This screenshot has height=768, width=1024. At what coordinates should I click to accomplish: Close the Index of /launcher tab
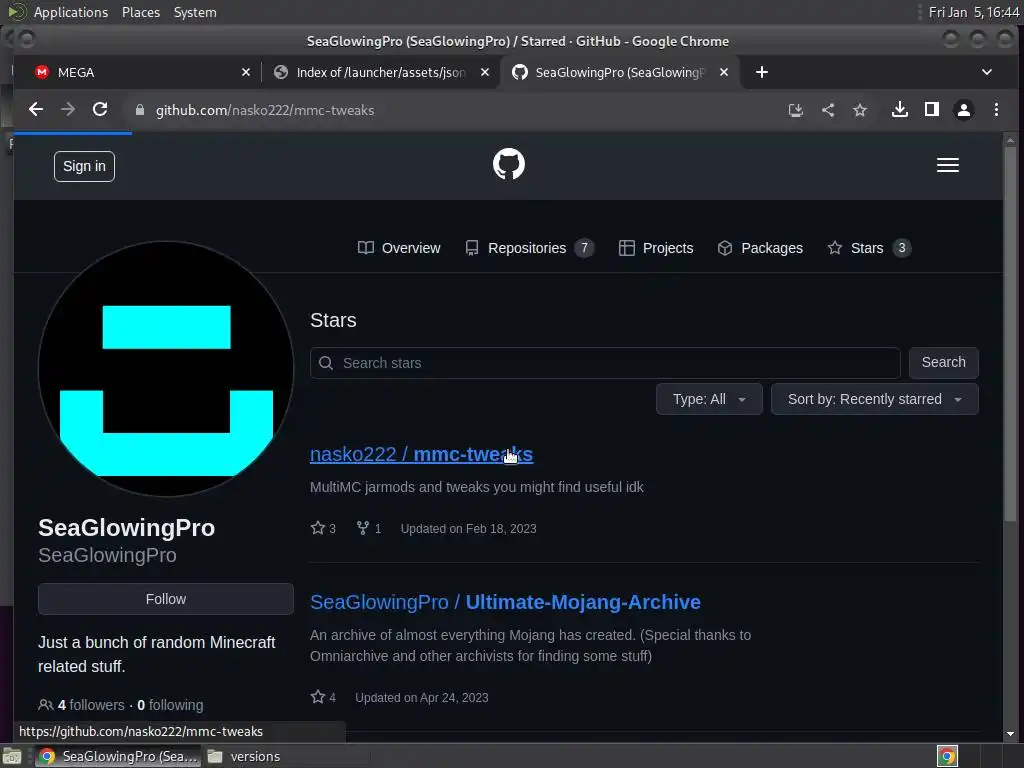point(485,72)
